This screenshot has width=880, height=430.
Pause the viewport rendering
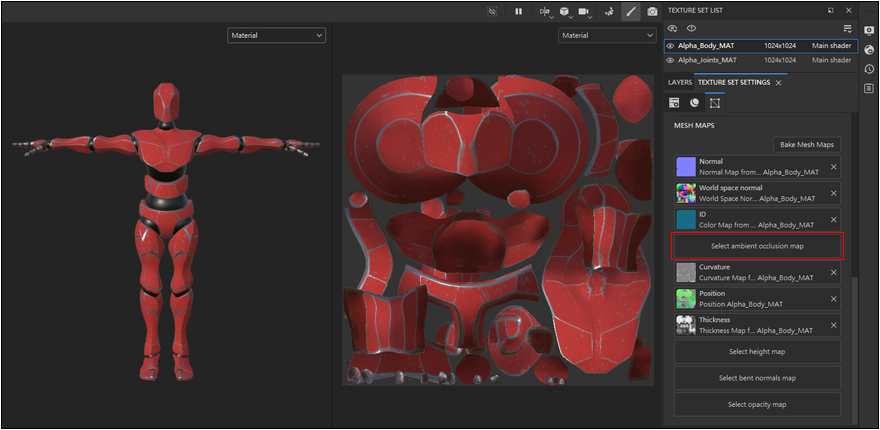click(x=518, y=11)
